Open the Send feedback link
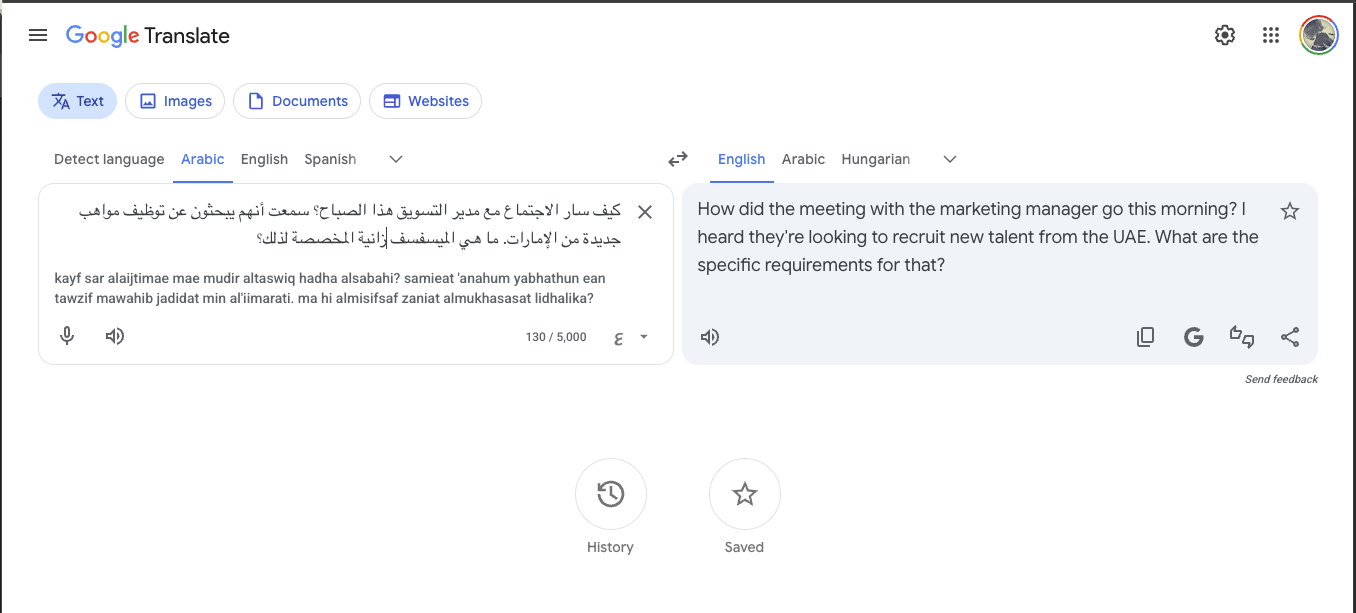This screenshot has width=1356, height=613. 1282,379
